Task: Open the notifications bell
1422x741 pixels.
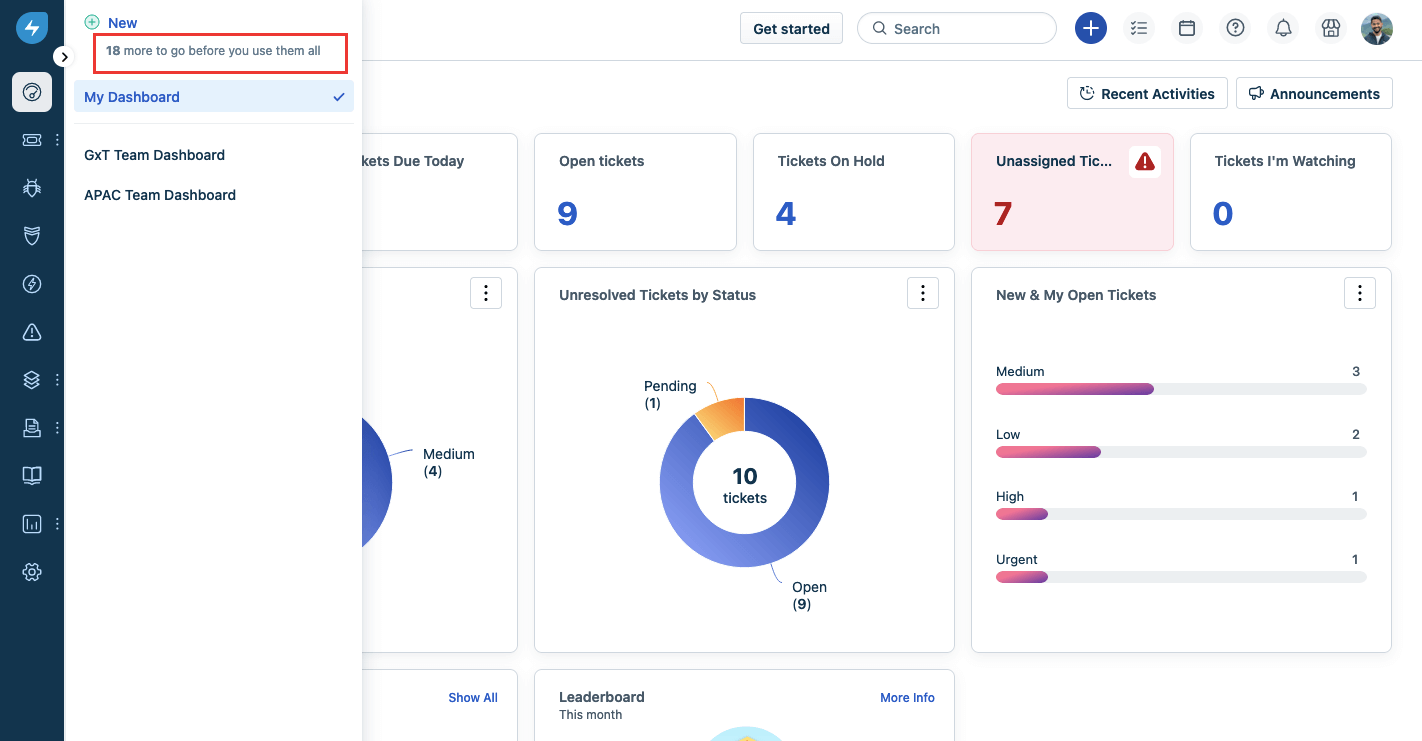Action: [1283, 28]
